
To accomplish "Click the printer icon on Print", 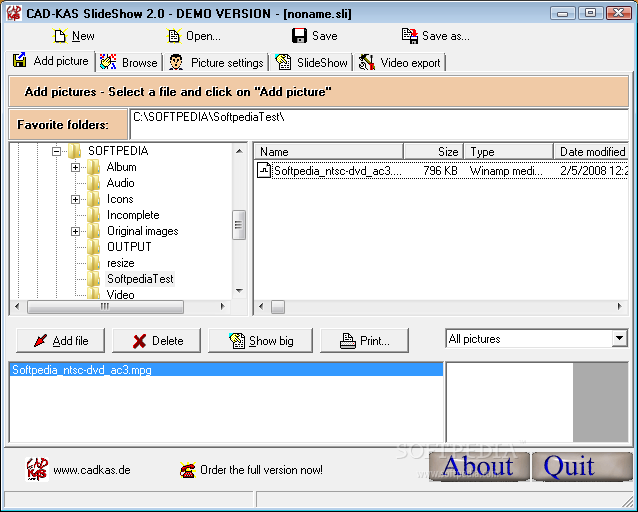I will pos(347,341).
